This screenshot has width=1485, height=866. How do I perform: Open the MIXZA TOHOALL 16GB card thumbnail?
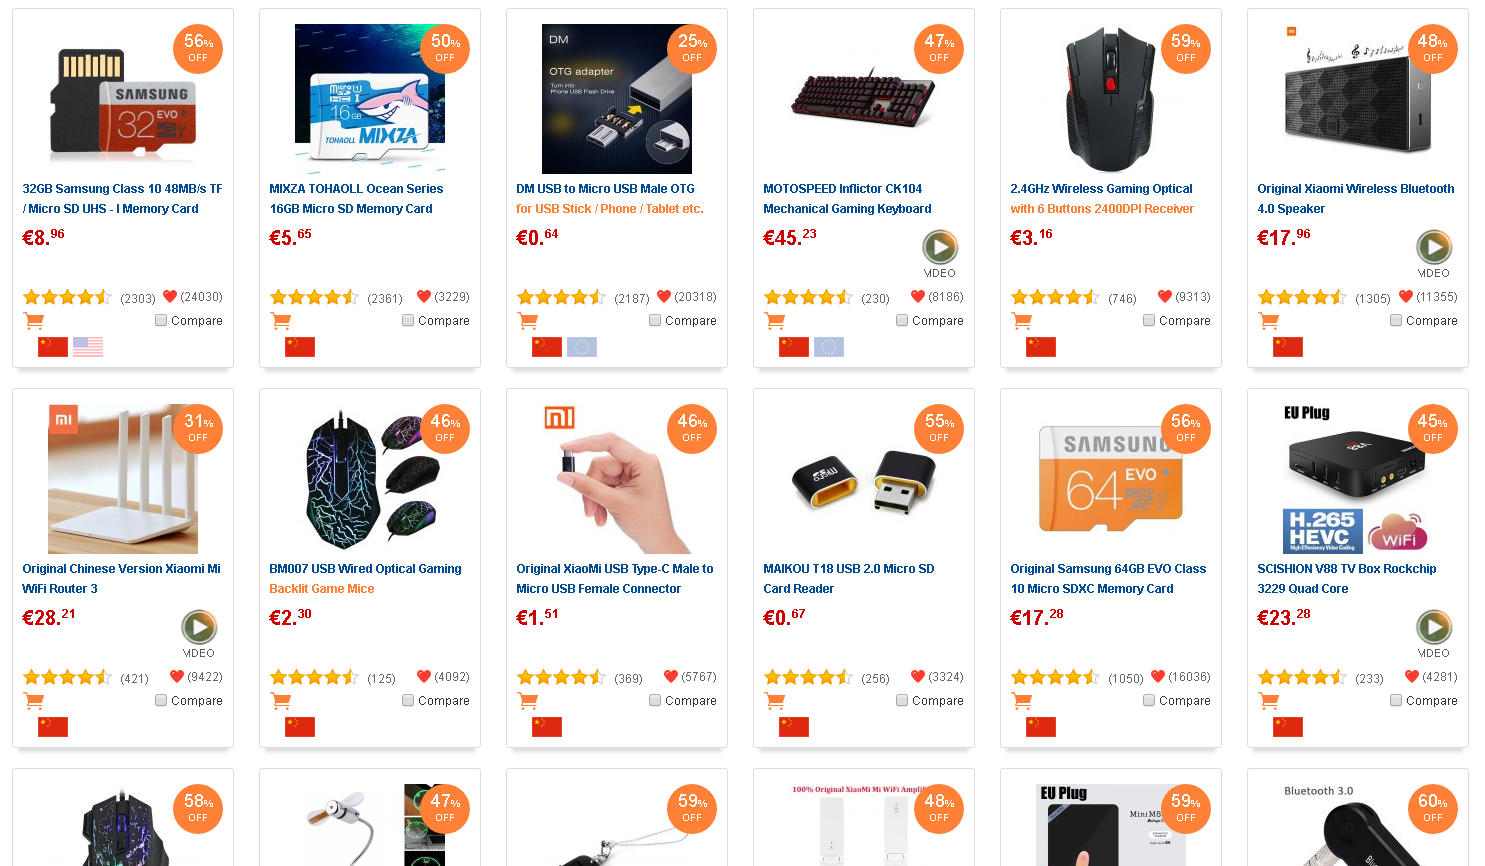pyautogui.click(x=370, y=99)
